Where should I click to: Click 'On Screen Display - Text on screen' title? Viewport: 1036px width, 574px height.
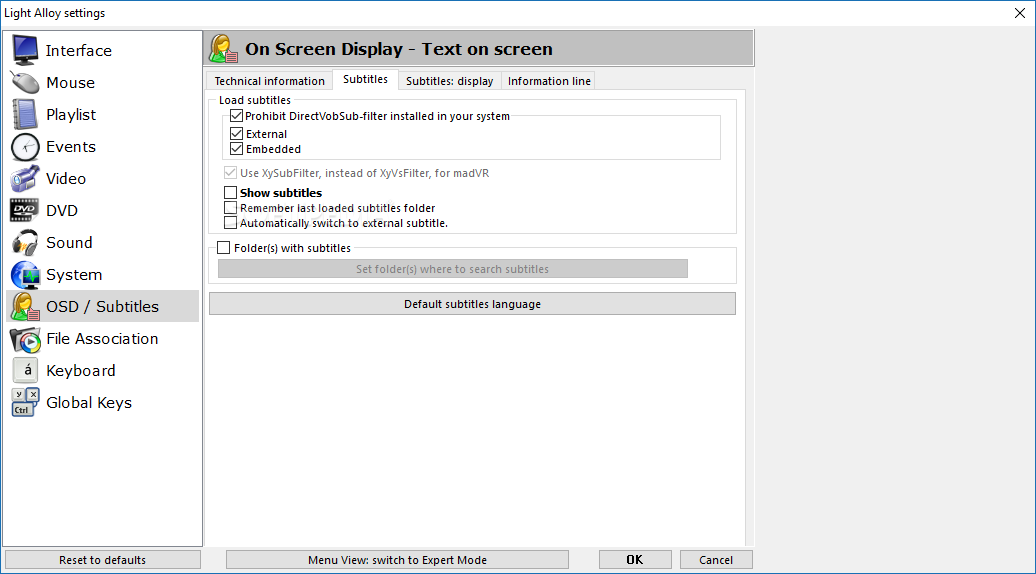tap(399, 49)
